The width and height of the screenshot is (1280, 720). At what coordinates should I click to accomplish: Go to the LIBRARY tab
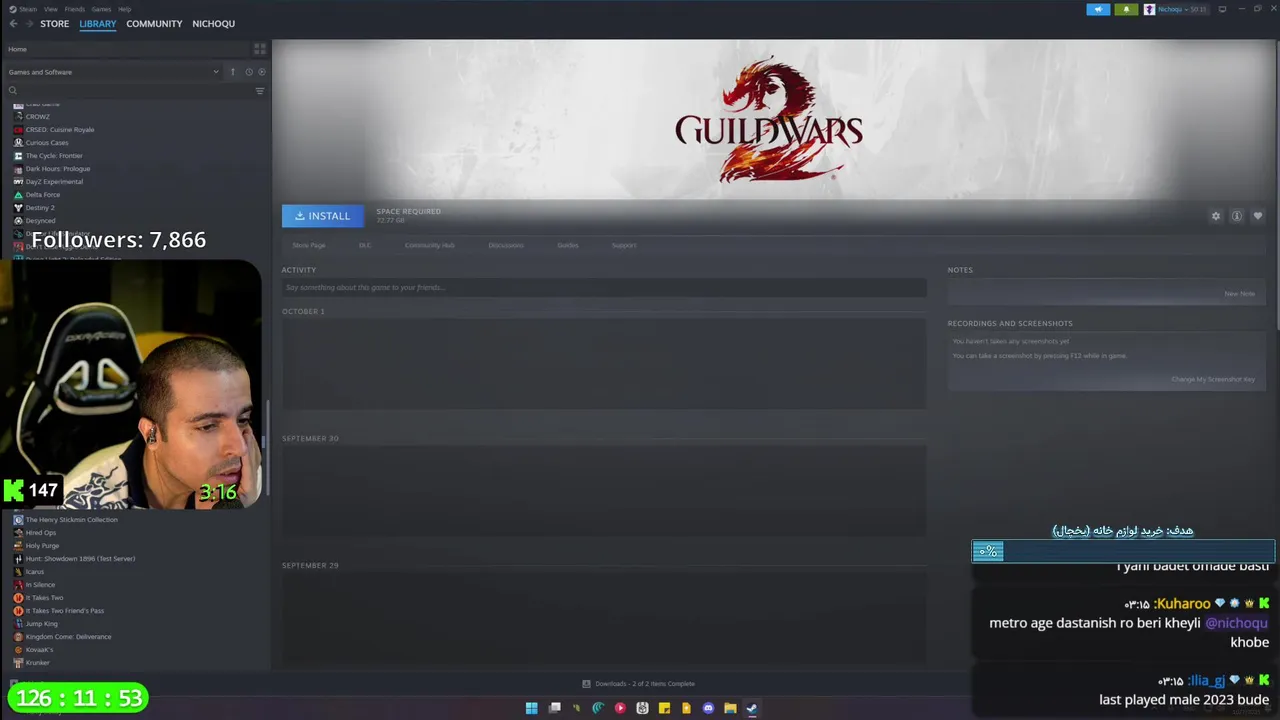coord(98,24)
